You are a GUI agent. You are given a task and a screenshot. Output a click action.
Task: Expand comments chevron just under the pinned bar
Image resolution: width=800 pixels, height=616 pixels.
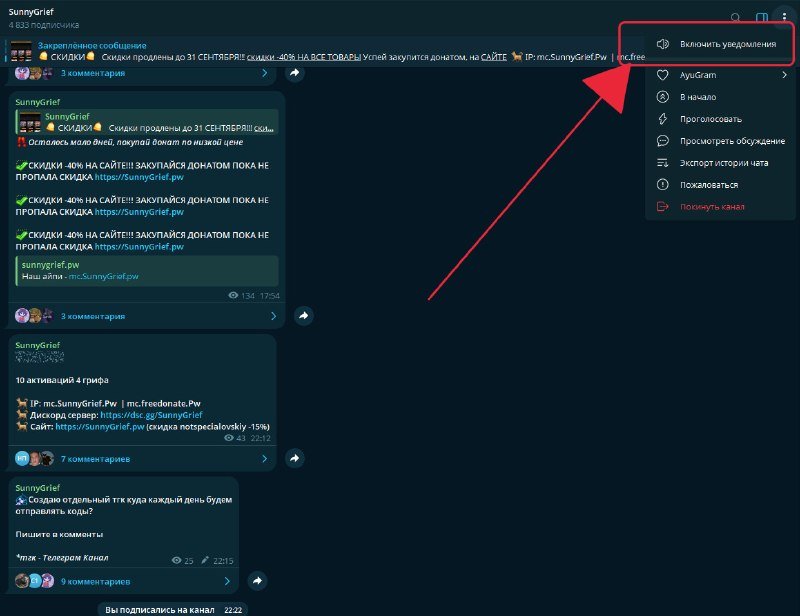(x=264, y=73)
